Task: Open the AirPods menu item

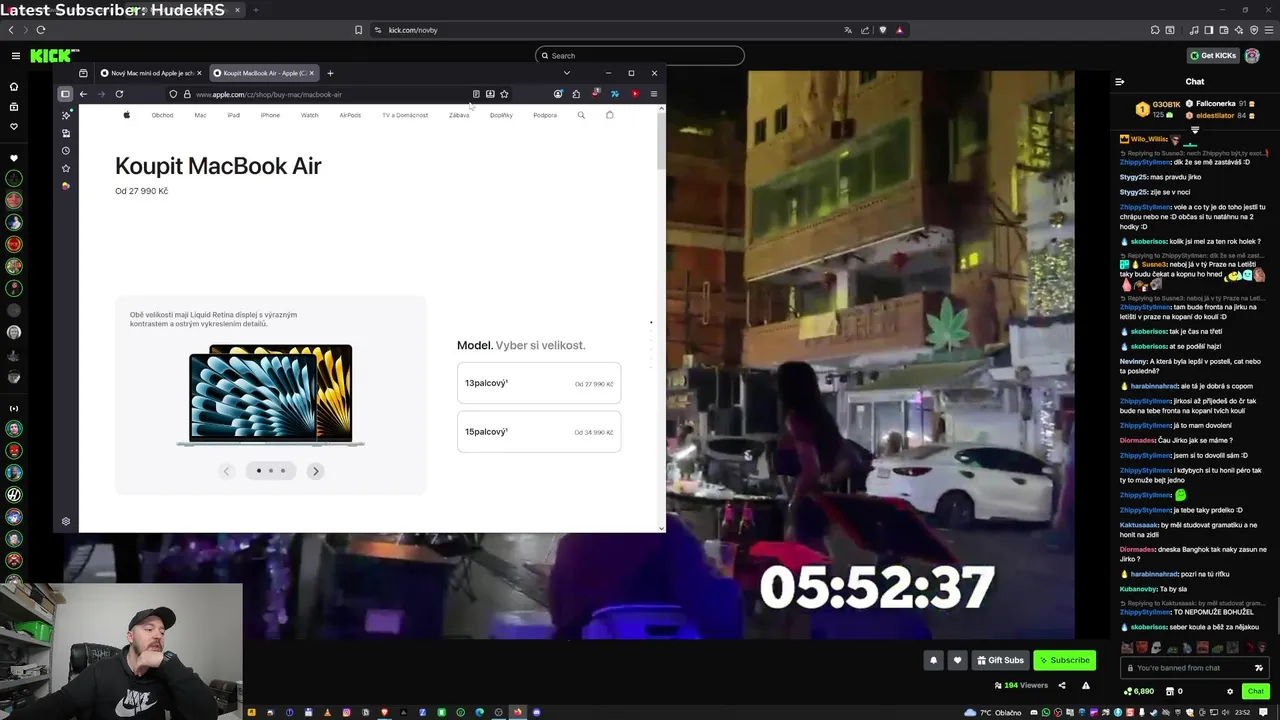Action: click(x=350, y=115)
